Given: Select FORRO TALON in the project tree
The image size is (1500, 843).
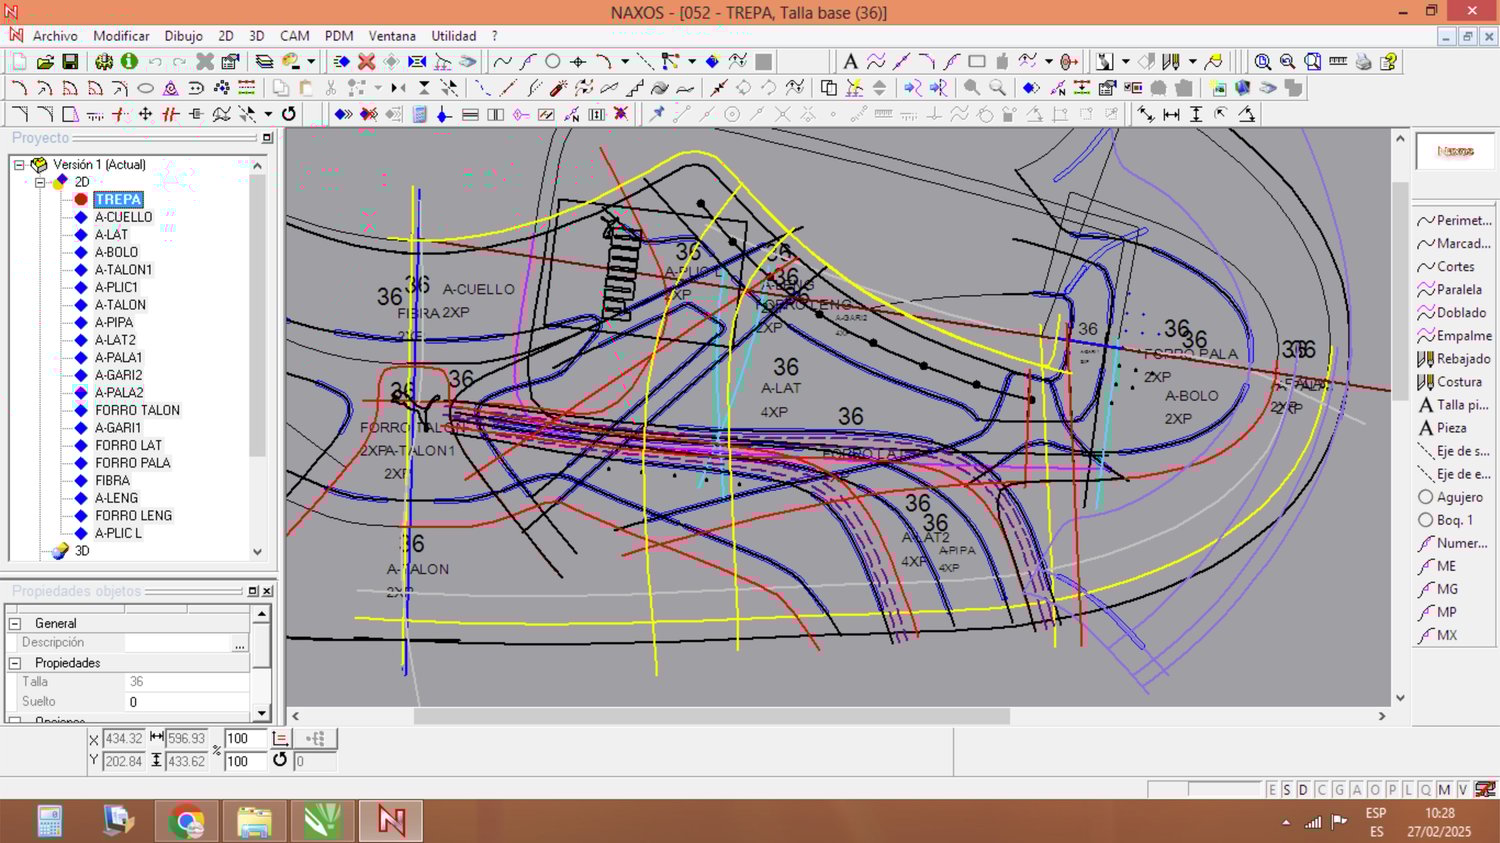Looking at the screenshot, I should (137, 410).
